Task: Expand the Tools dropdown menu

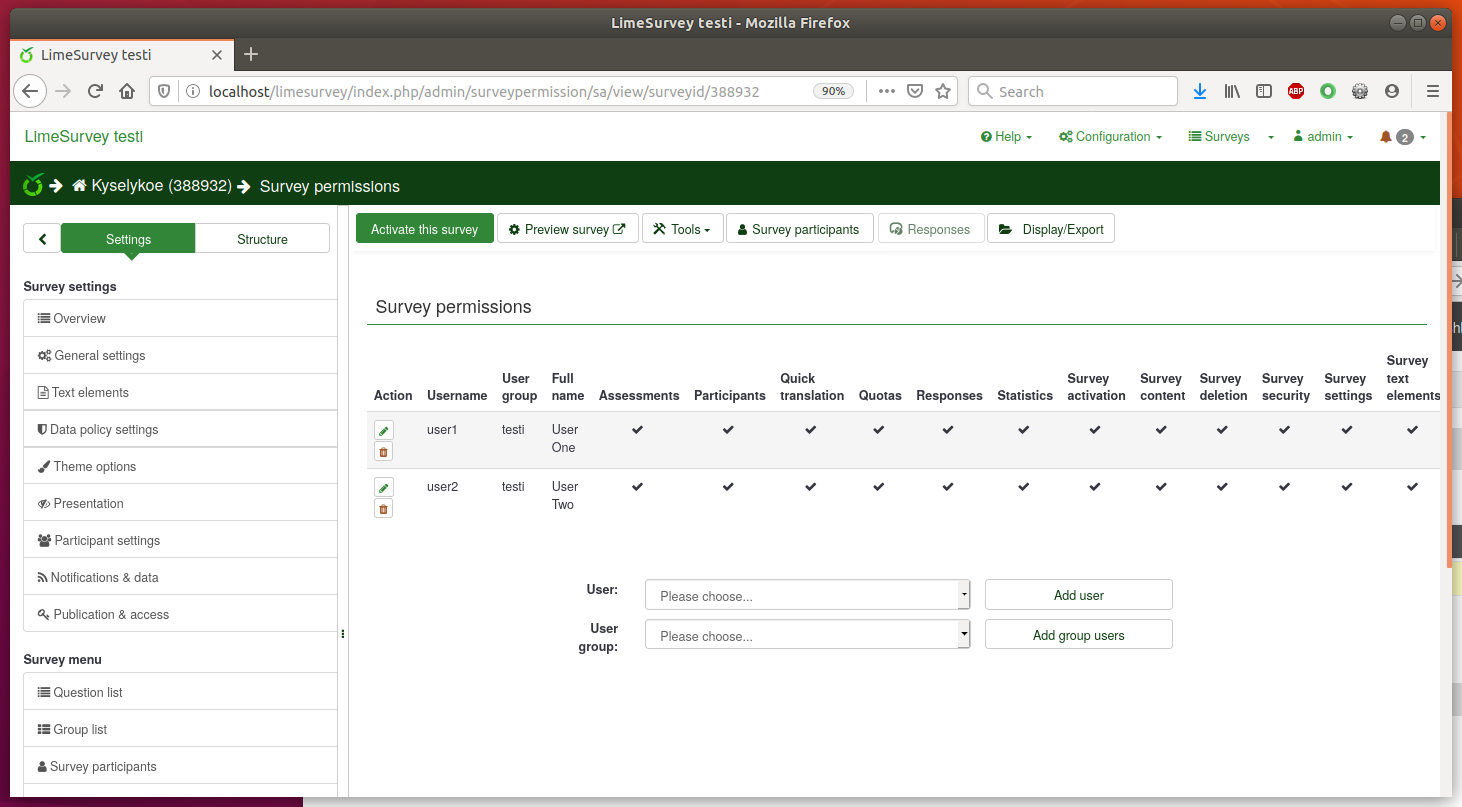Action: coord(682,229)
